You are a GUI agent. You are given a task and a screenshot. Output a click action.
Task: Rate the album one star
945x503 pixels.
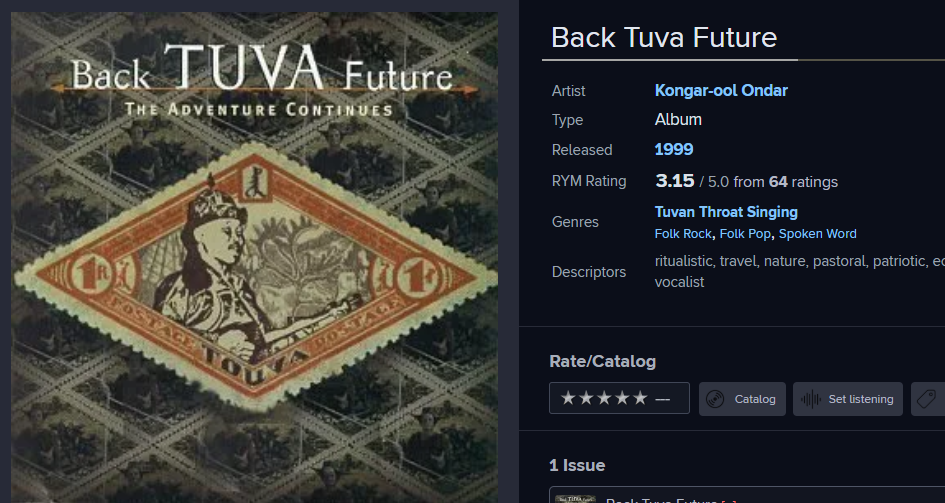coord(568,398)
